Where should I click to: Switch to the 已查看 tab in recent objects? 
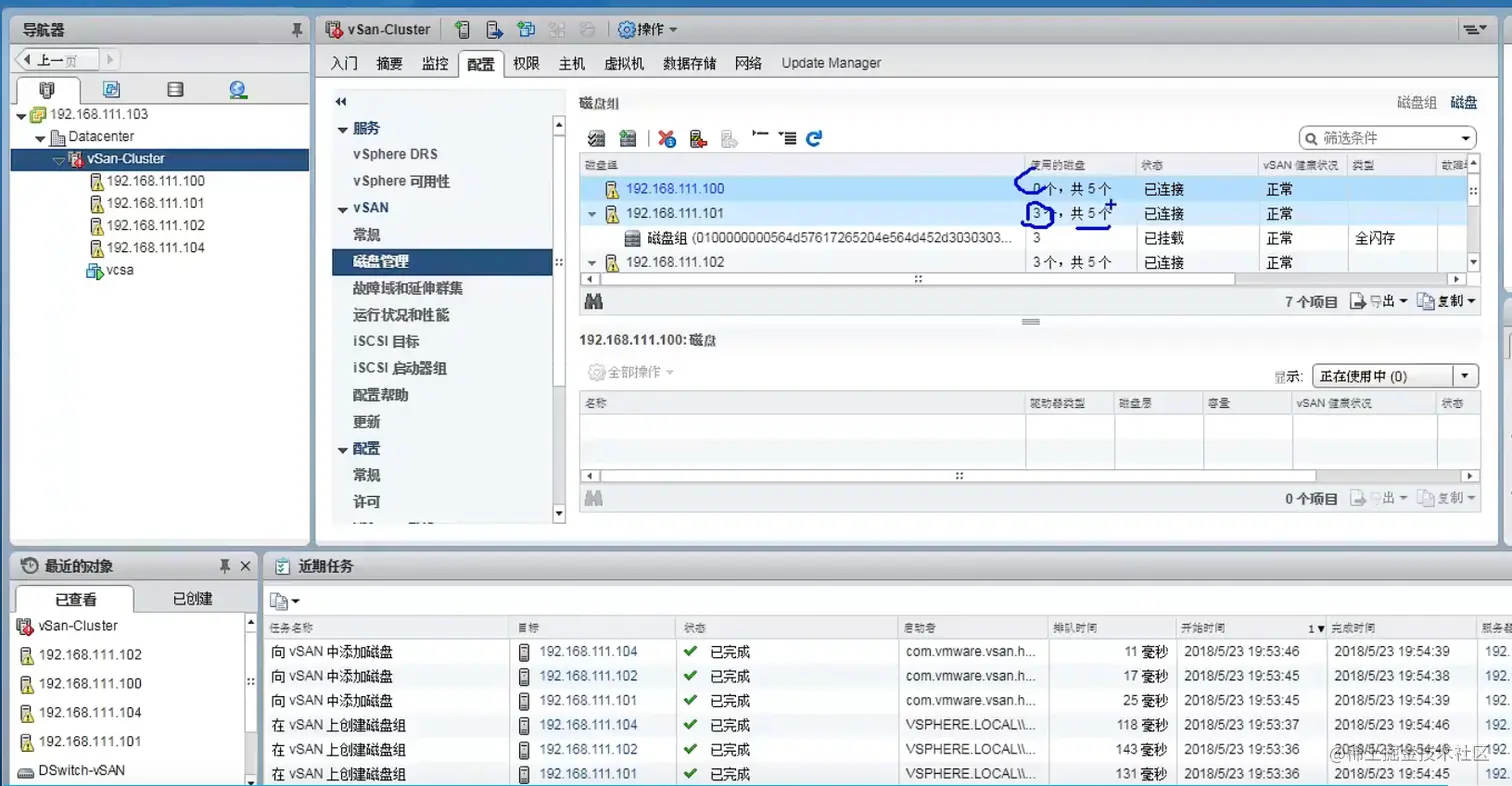[x=75, y=599]
